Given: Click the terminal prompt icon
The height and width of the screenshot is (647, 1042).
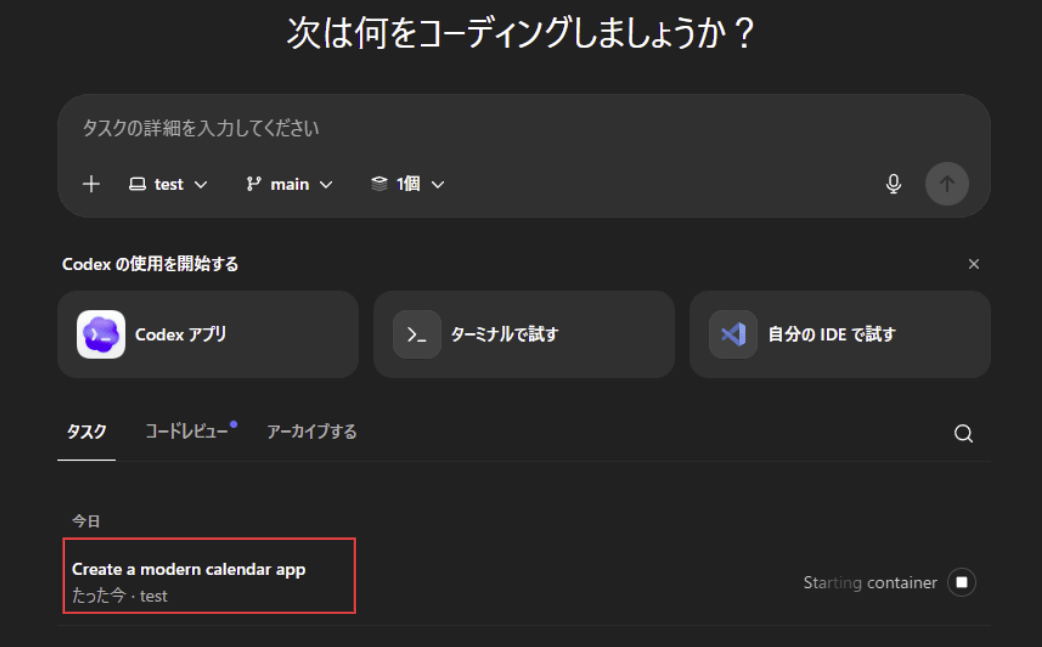Looking at the screenshot, I should tap(417, 334).
